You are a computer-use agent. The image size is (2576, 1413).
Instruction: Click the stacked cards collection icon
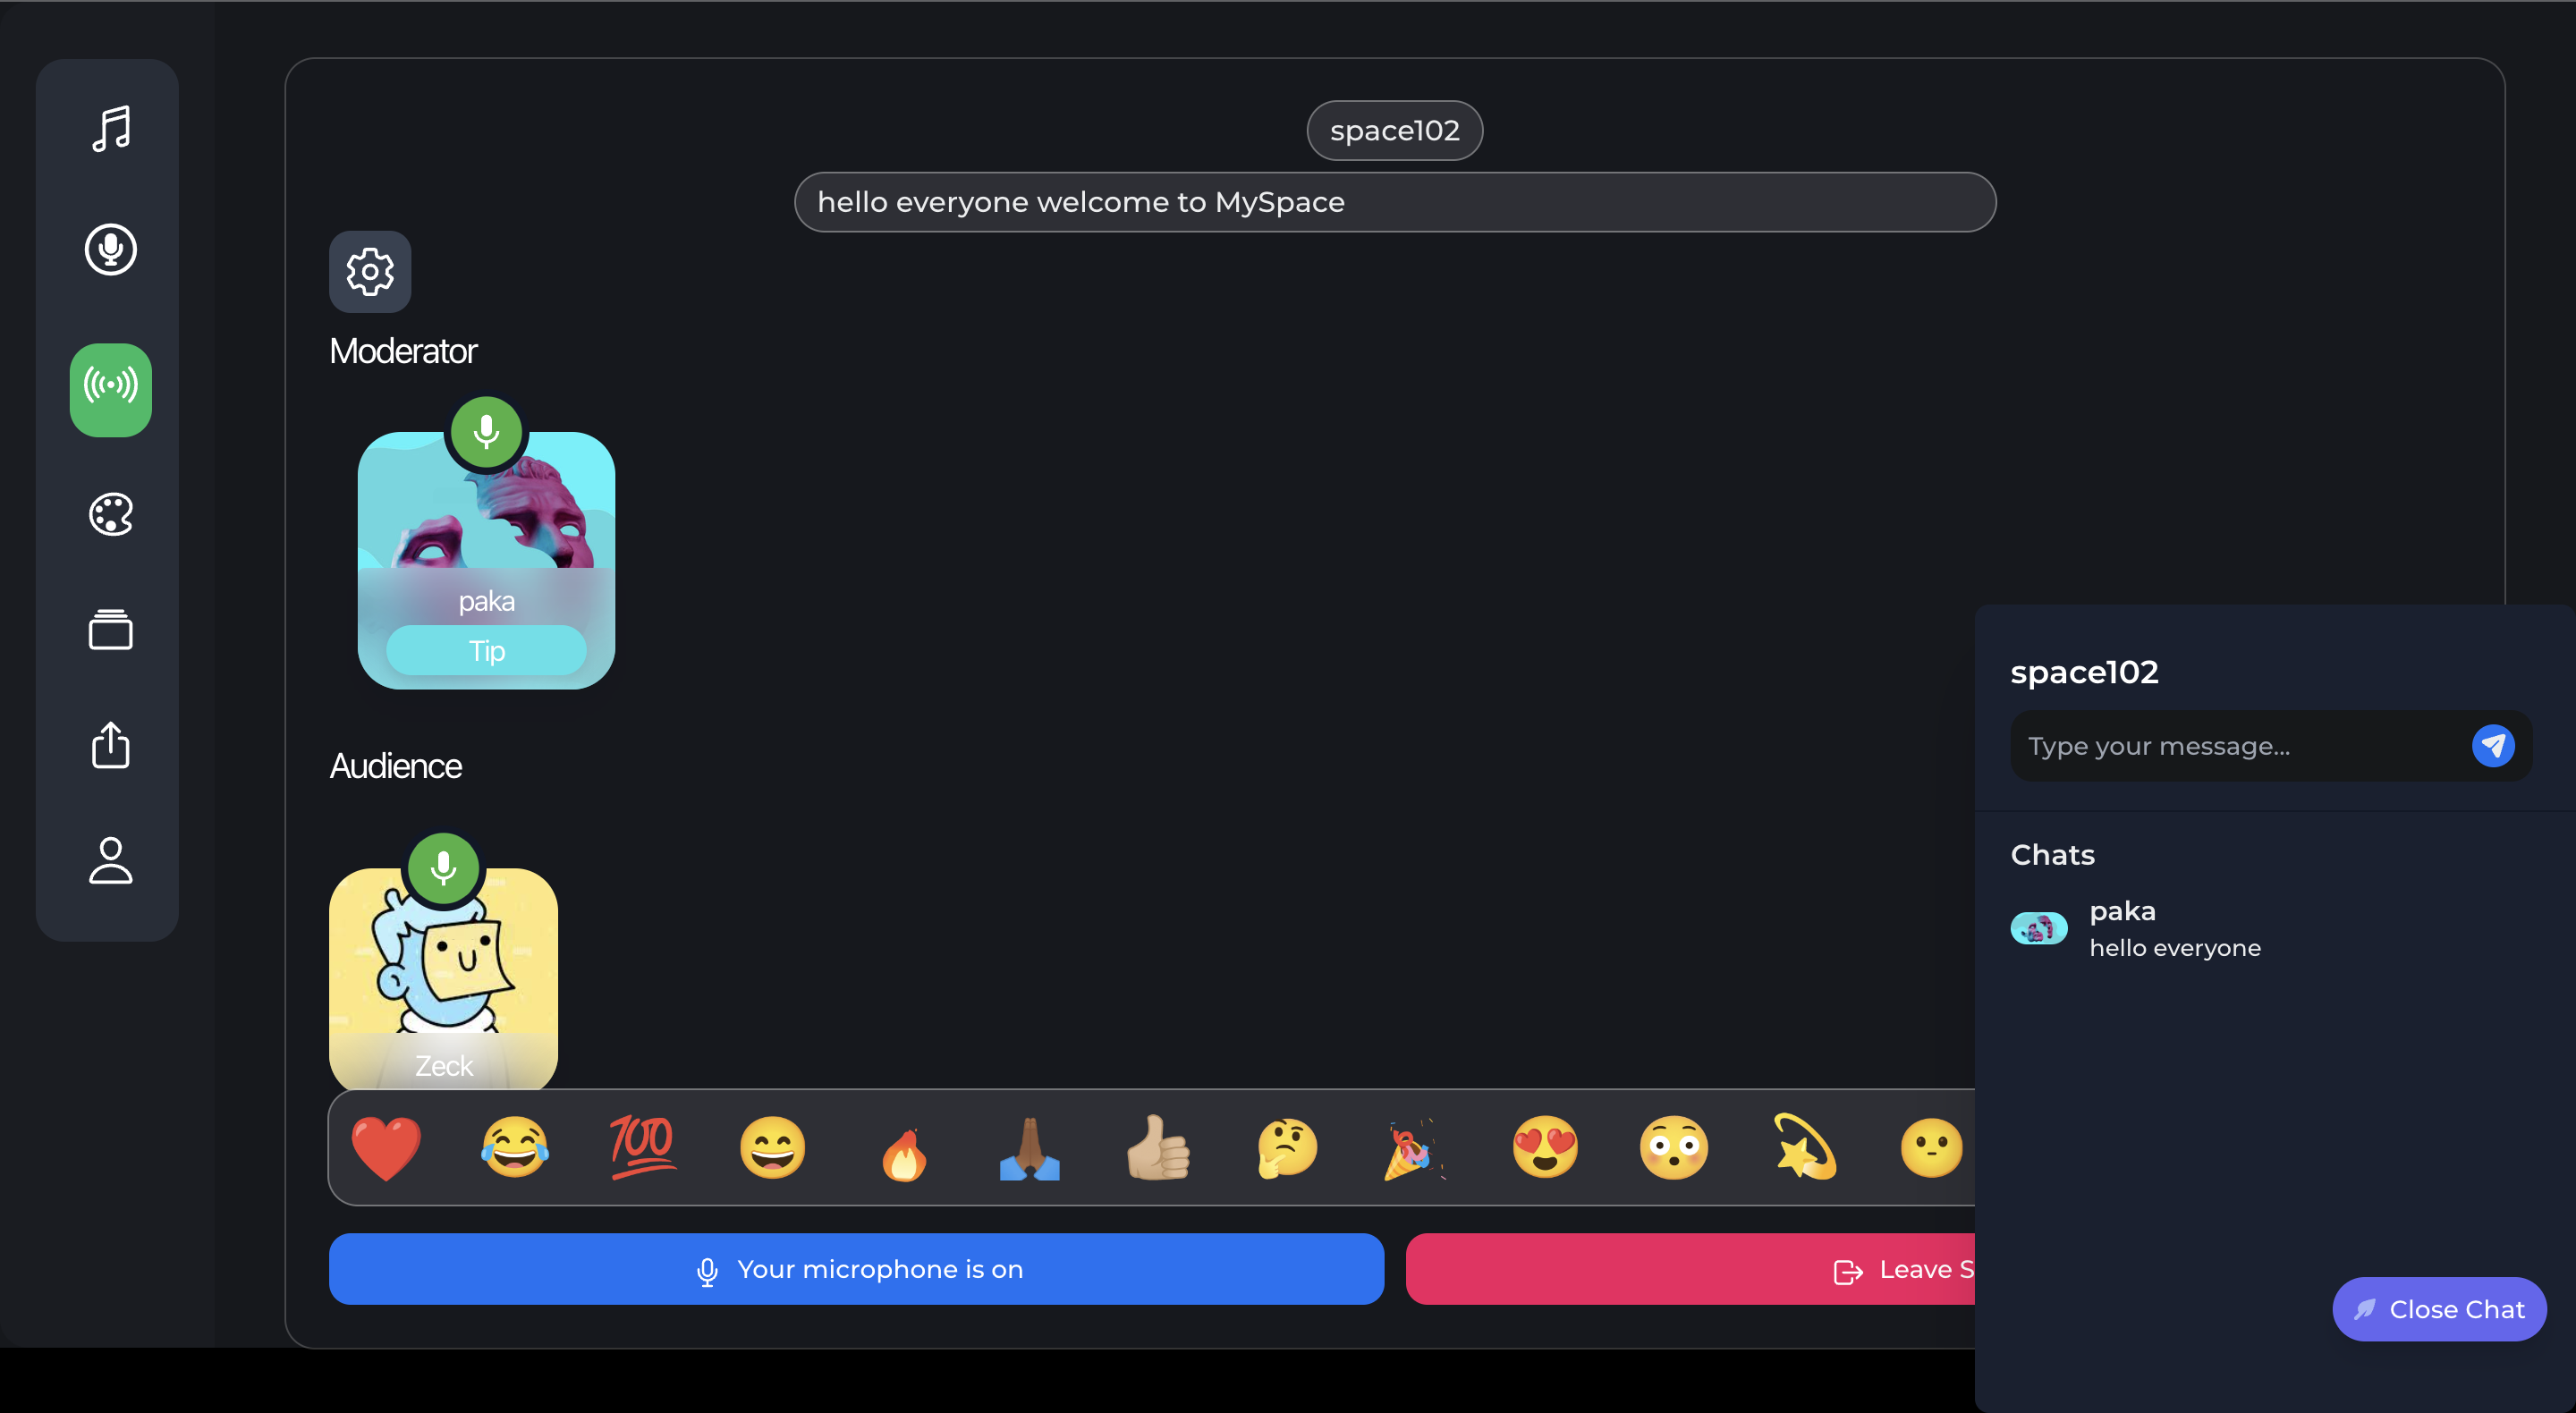pyautogui.click(x=110, y=630)
